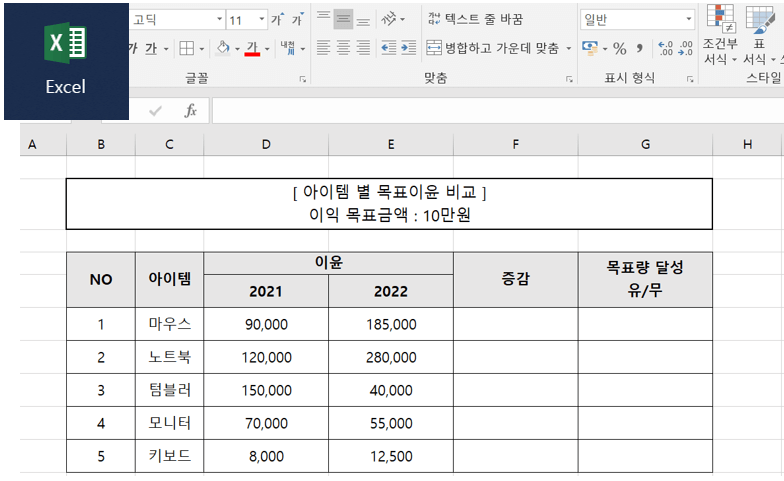Expand the border options dropdown arrow
Viewport: 784px width, 481px height.
(202, 49)
